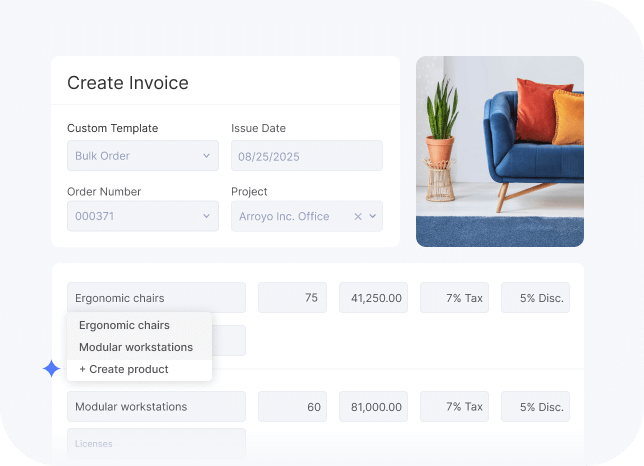Click the + Create product option
This screenshot has width=644, height=466.
tap(124, 369)
